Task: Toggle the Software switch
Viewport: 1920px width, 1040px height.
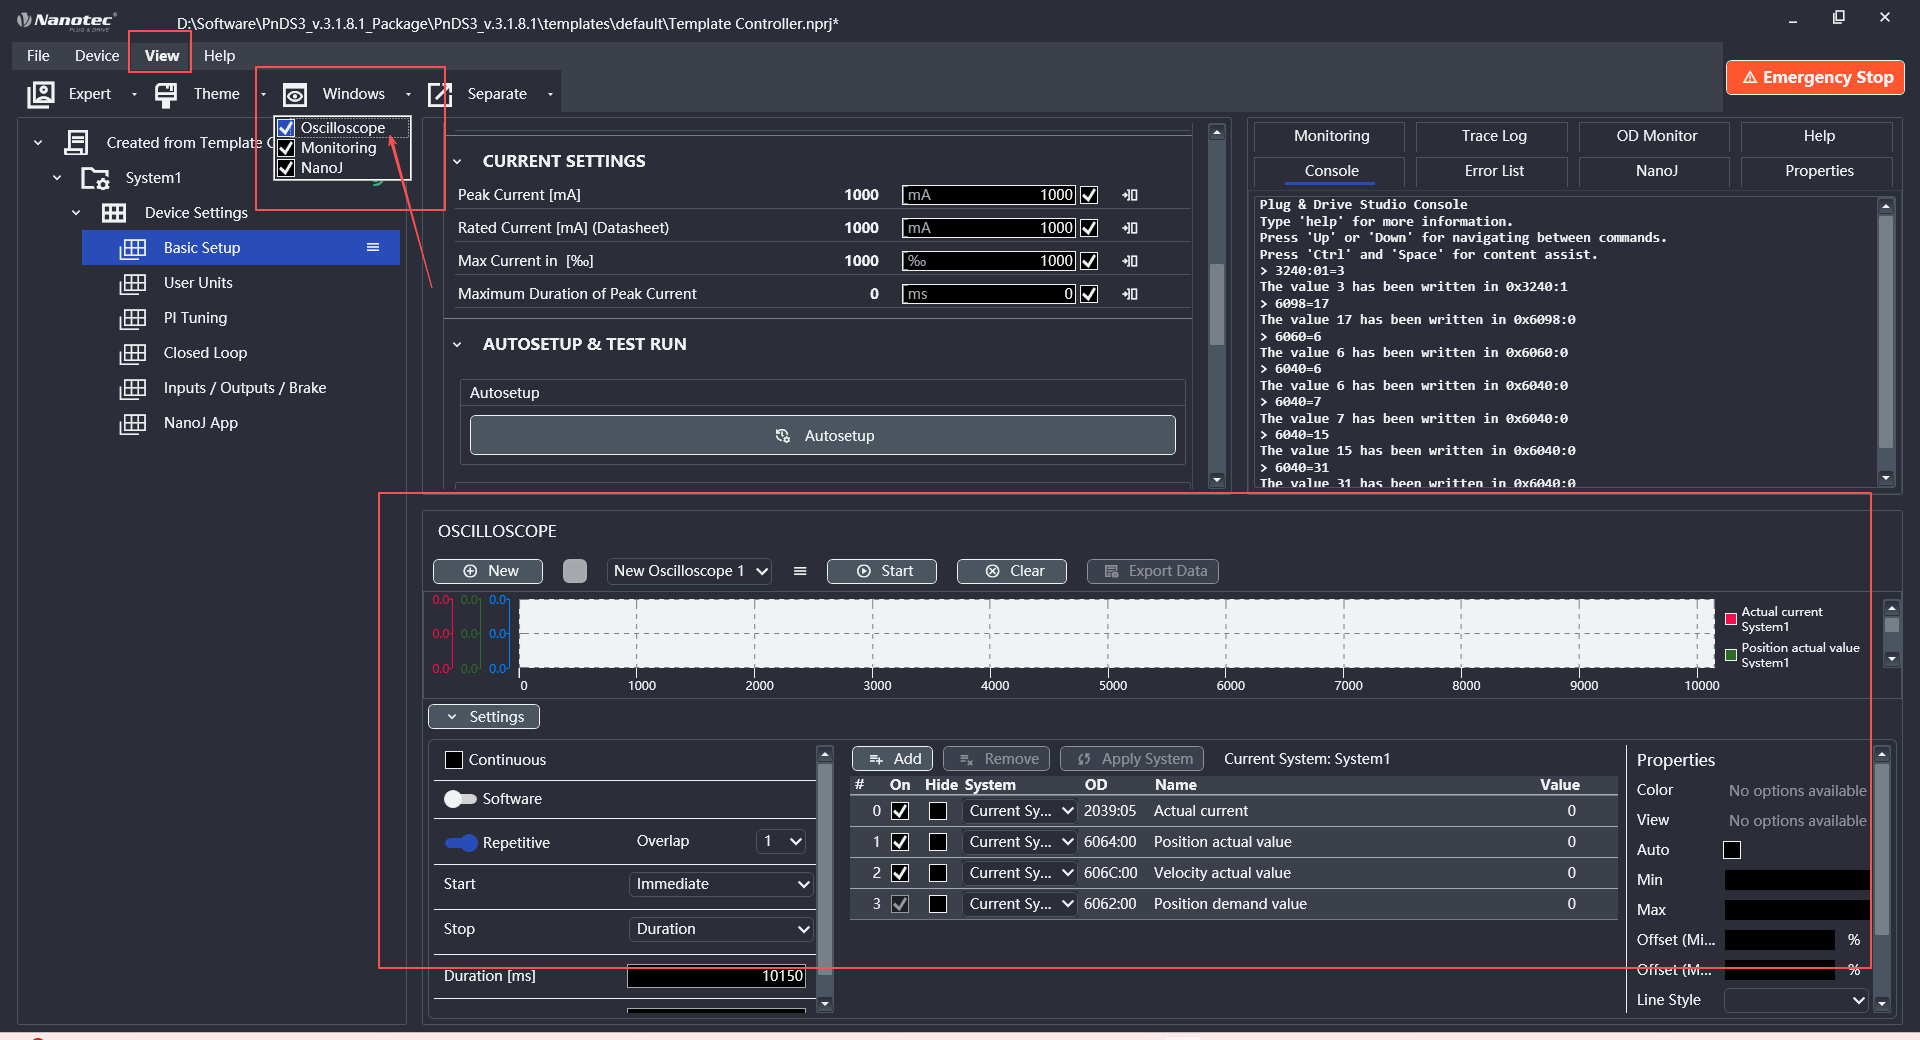Action: tap(460, 799)
